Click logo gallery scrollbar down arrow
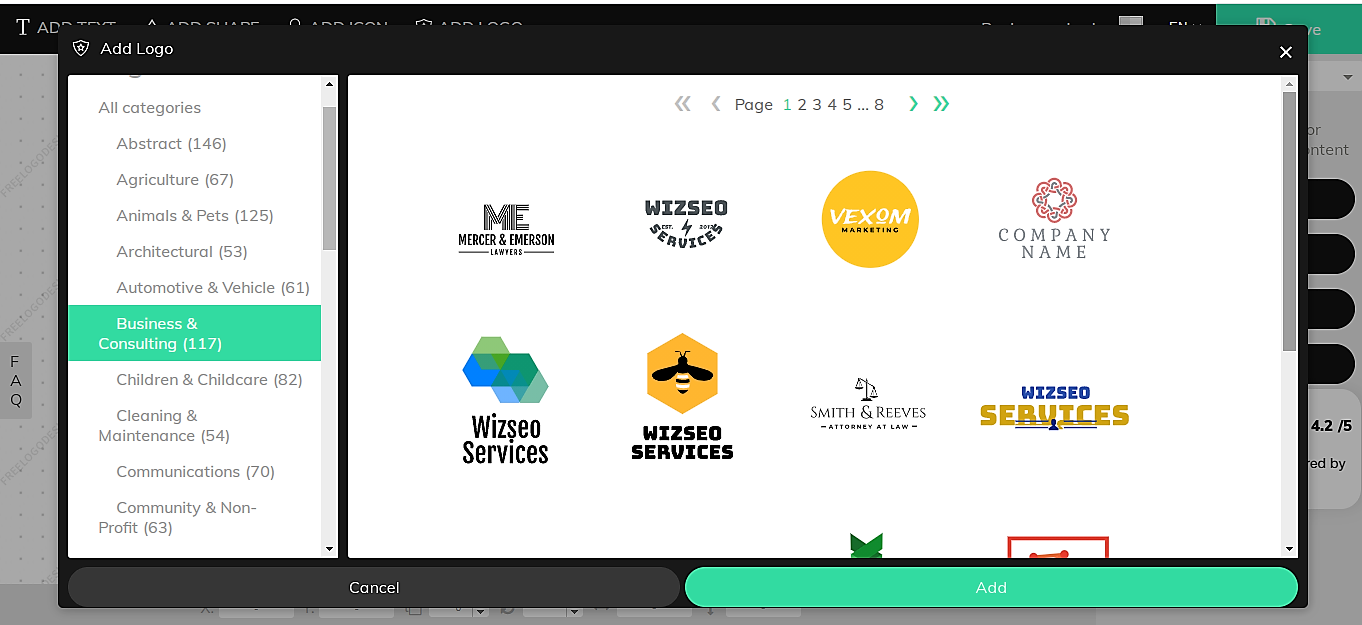 1289,549
